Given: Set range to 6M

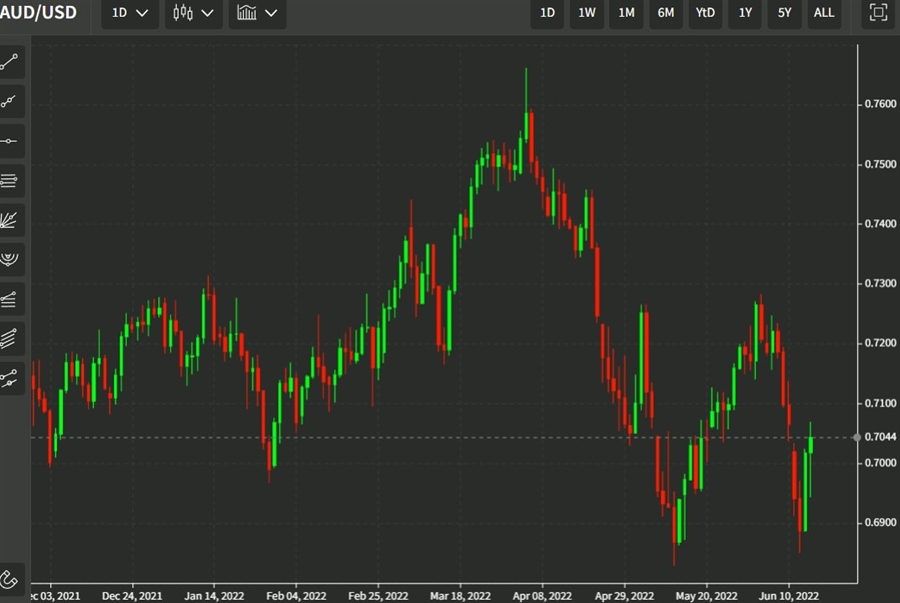Looking at the screenshot, I should coord(666,13).
